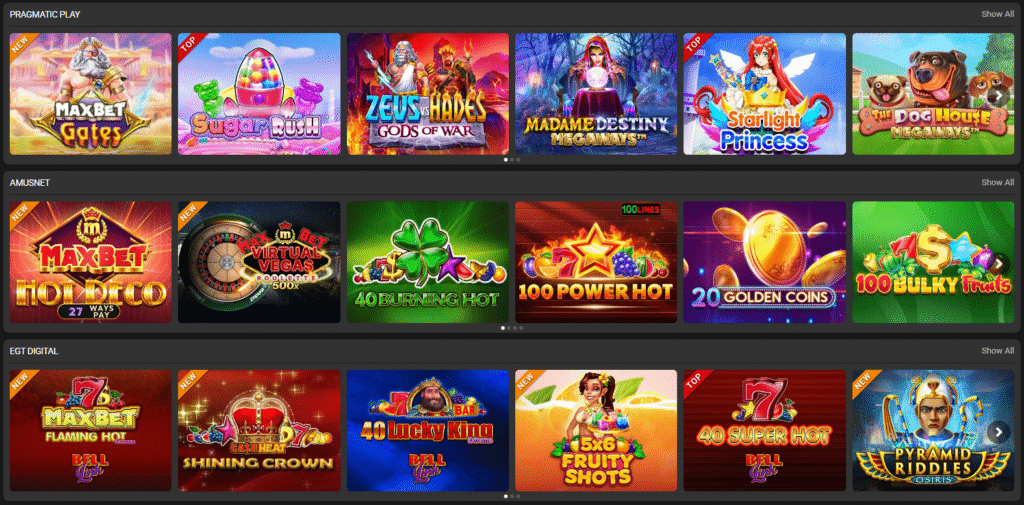This screenshot has width=1024, height=505.
Task: Play 5x6 Fruity Shots game
Action: [x=596, y=431]
